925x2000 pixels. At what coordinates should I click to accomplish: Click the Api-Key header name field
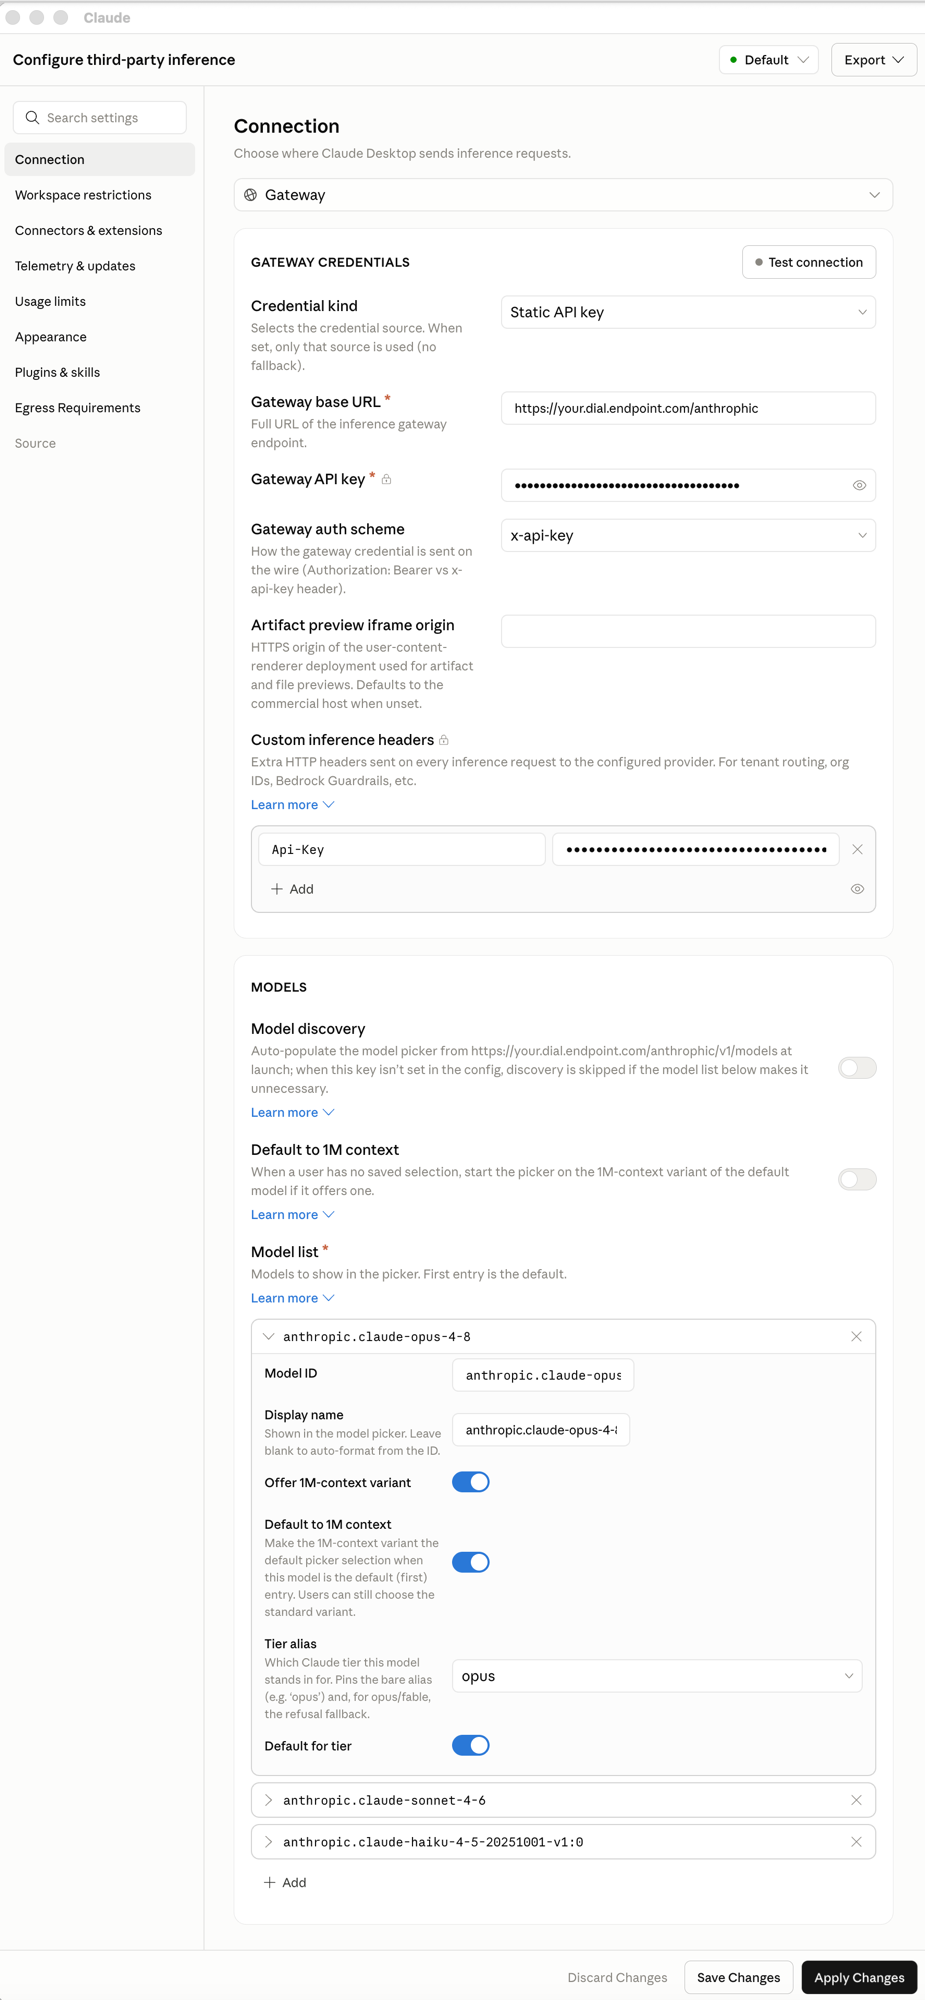click(x=401, y=849)
